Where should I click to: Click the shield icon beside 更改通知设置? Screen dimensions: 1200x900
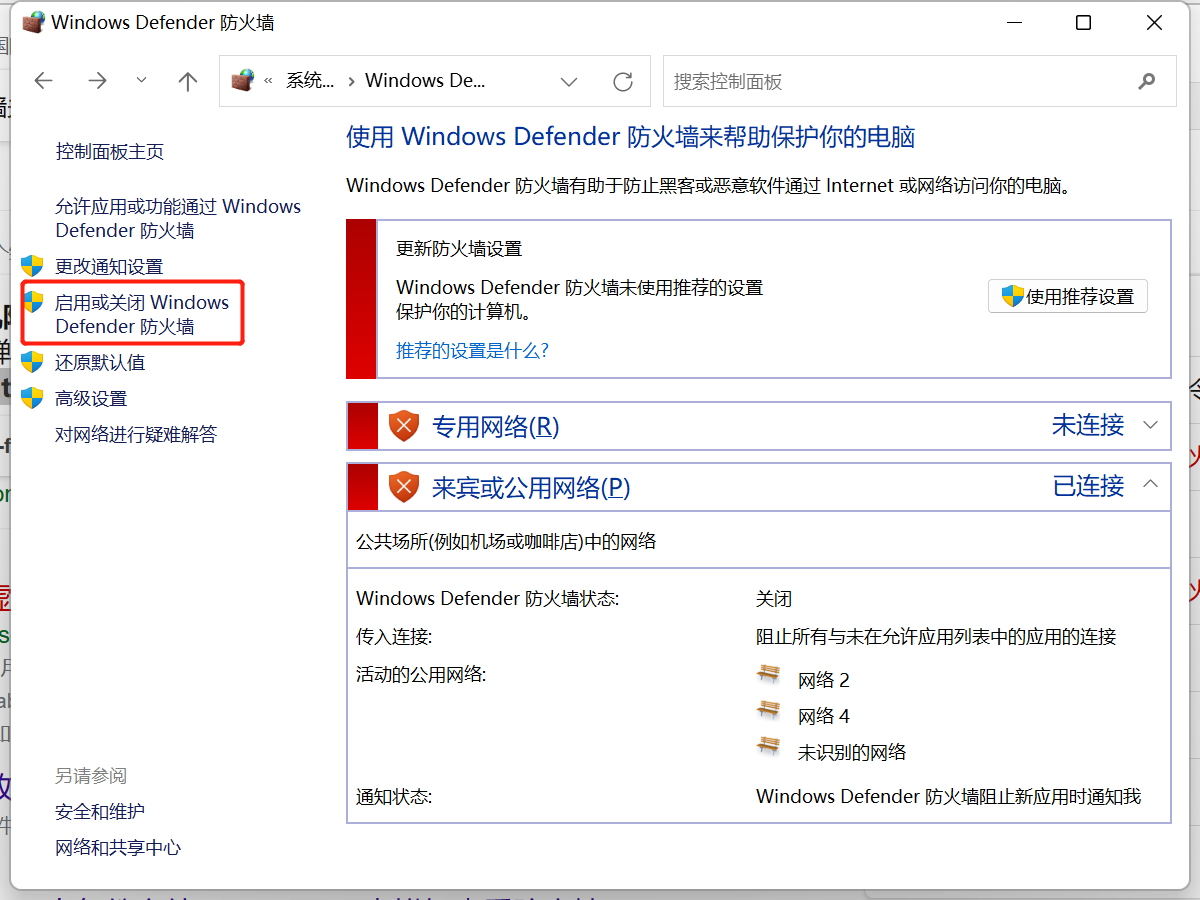pos(33,266)
